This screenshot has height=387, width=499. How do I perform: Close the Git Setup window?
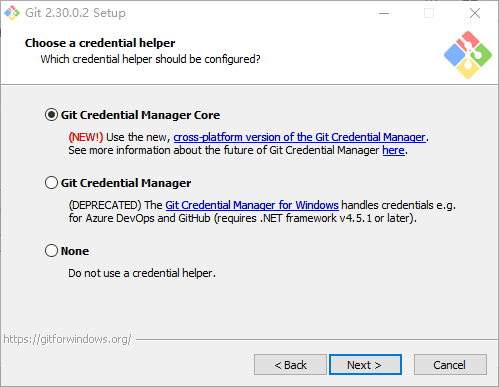coord(475,13)
